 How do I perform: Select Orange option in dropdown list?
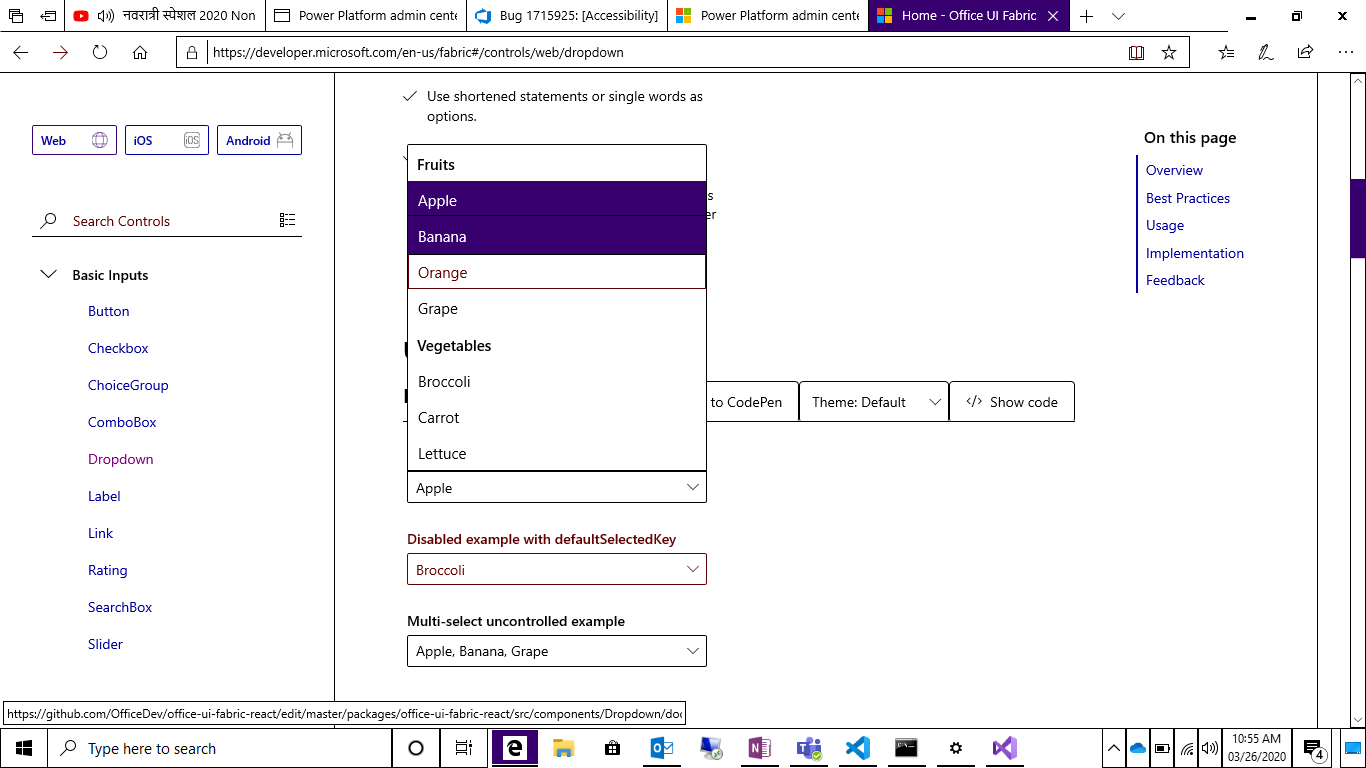557,272
